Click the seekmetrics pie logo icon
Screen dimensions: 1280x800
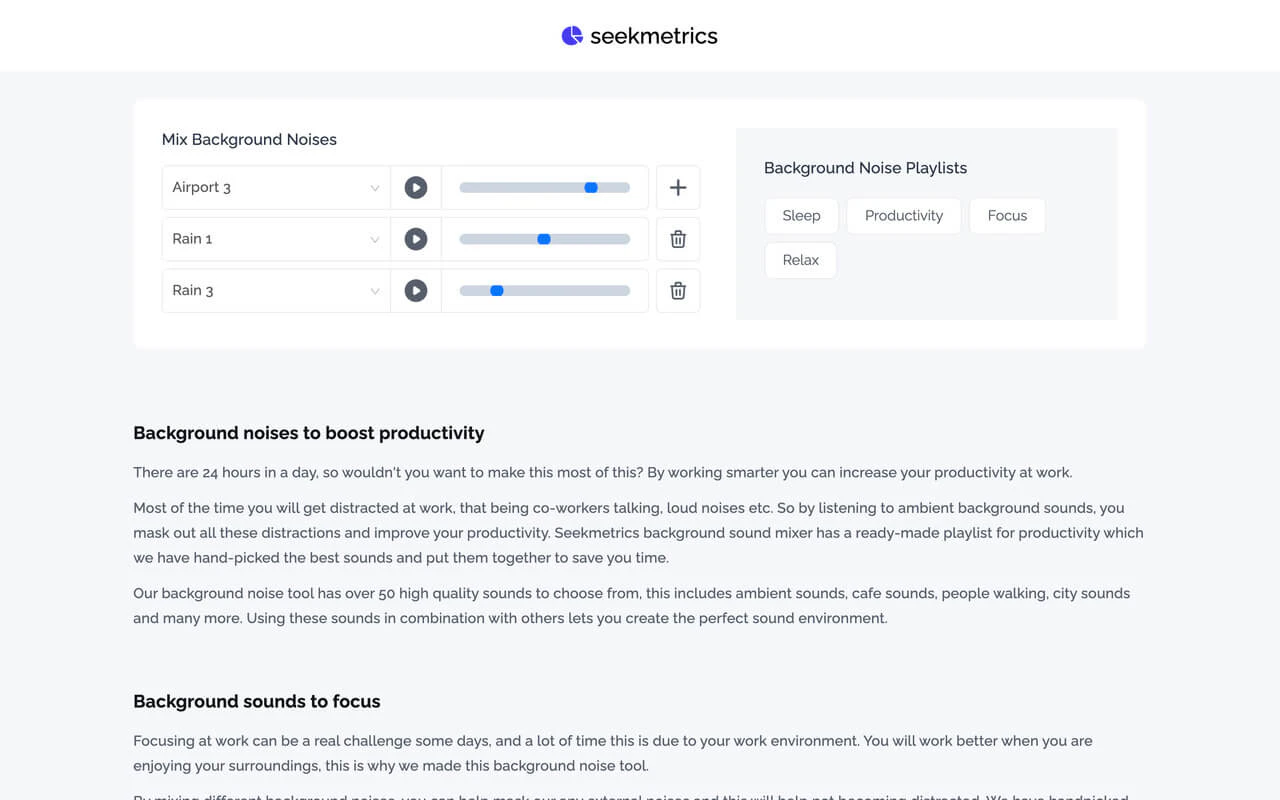(572, 36)
